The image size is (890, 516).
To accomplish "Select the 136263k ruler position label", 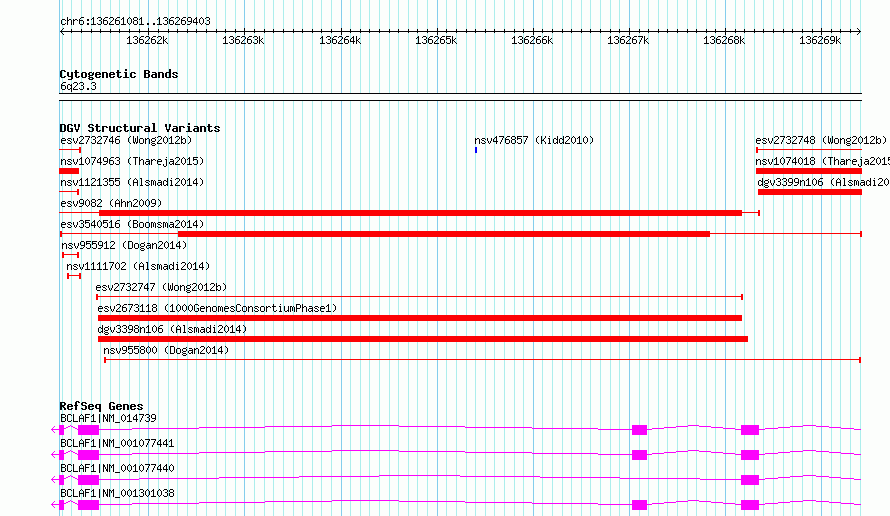I will pyautogui.click(x=243, y=40).
